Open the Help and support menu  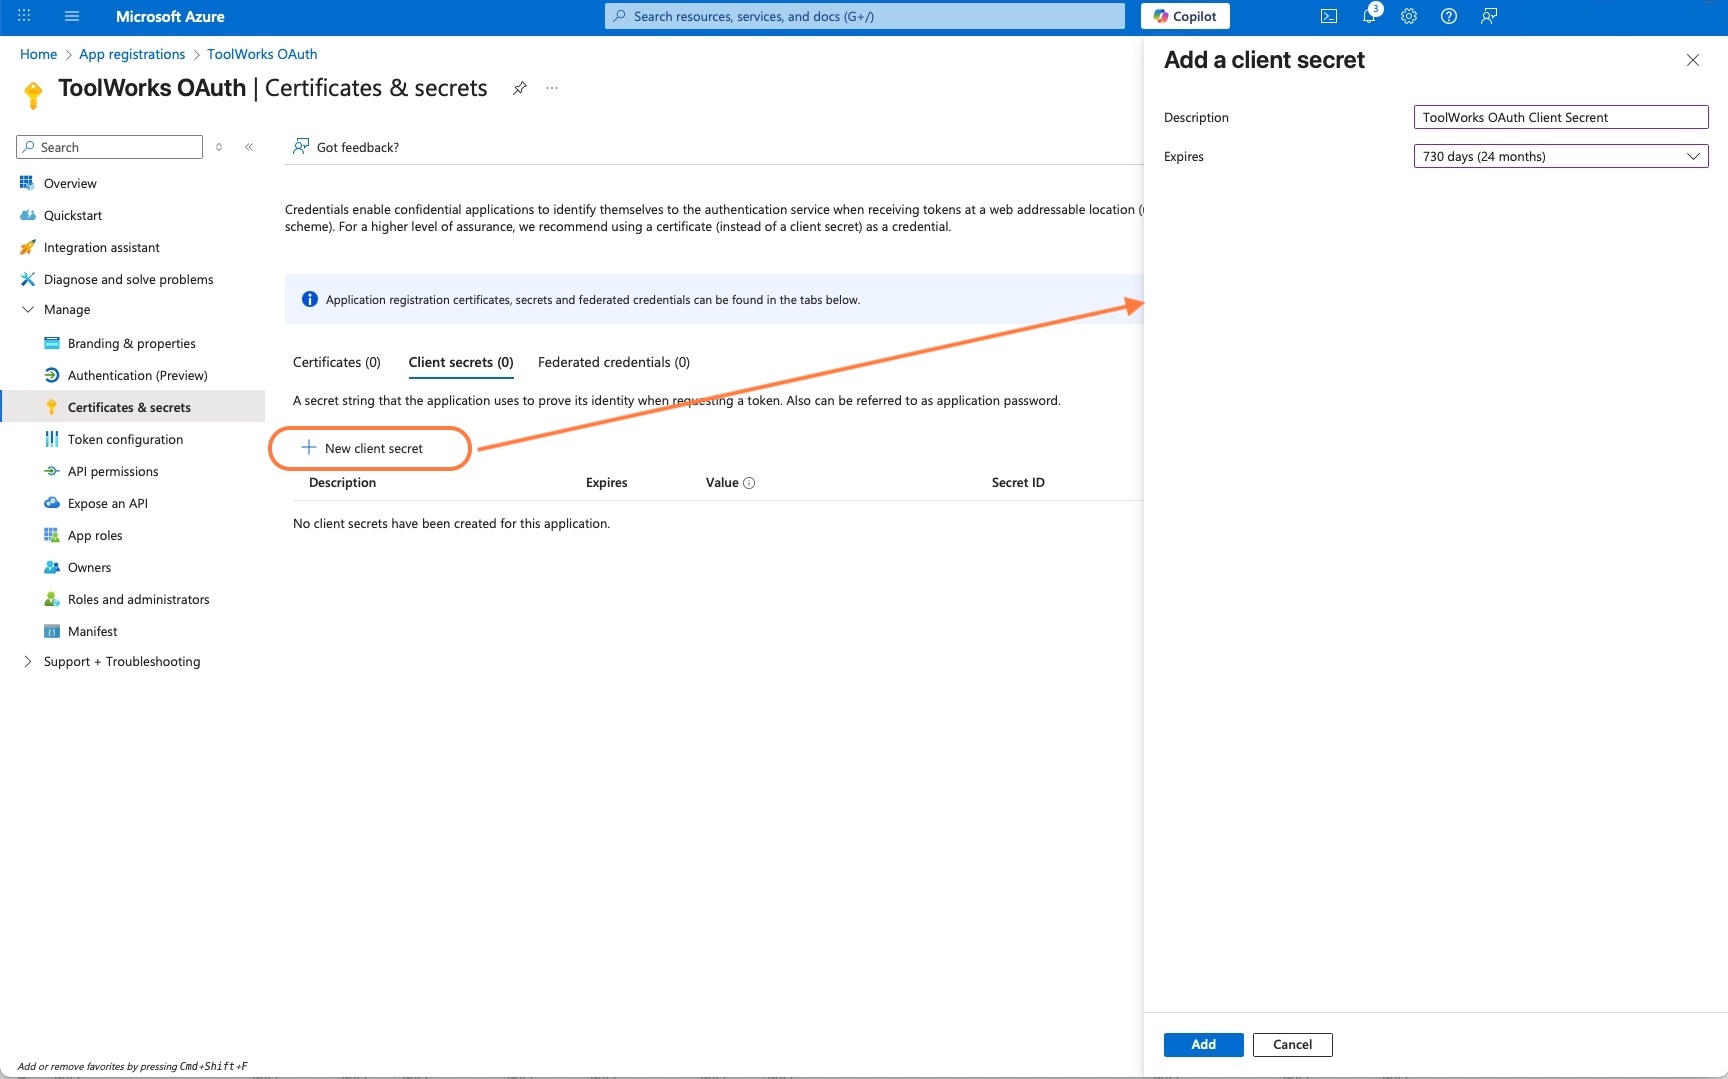(1448, 16)
